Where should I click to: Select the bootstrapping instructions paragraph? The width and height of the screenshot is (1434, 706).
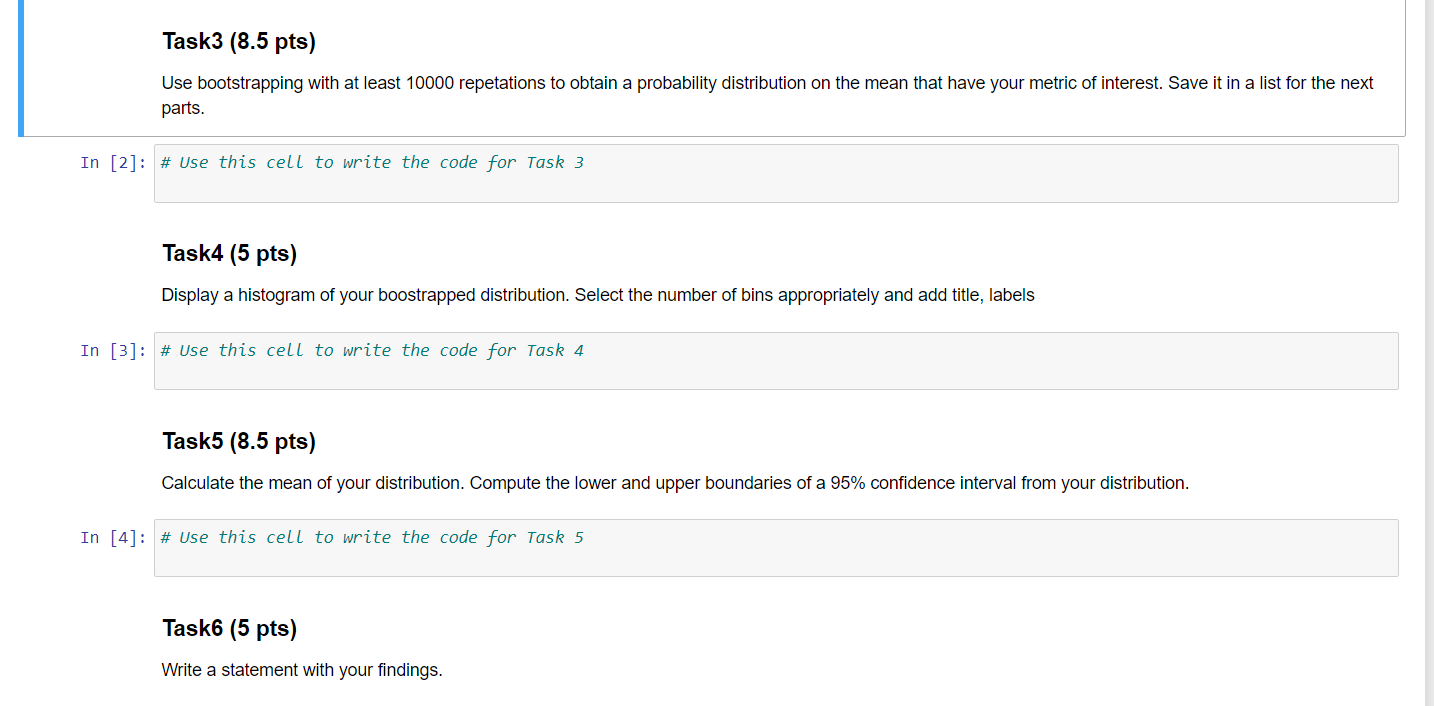700,93
